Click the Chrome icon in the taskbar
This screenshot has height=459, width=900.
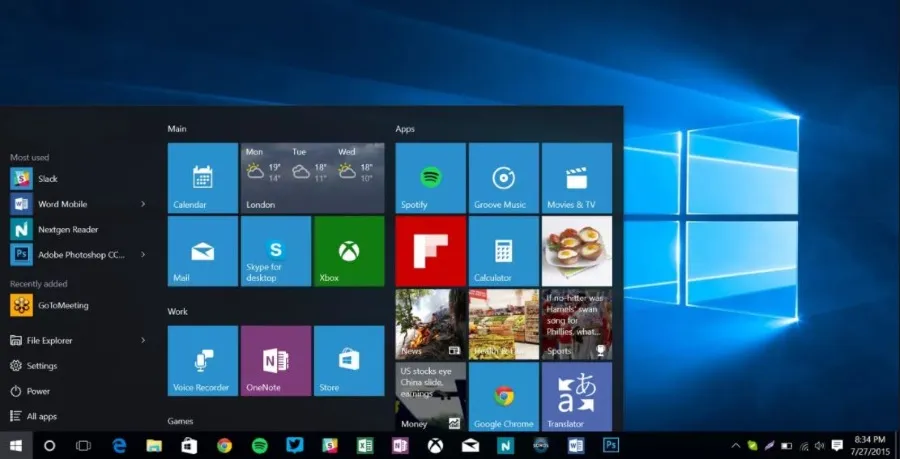pyautogui.click(x=224, y=445)
